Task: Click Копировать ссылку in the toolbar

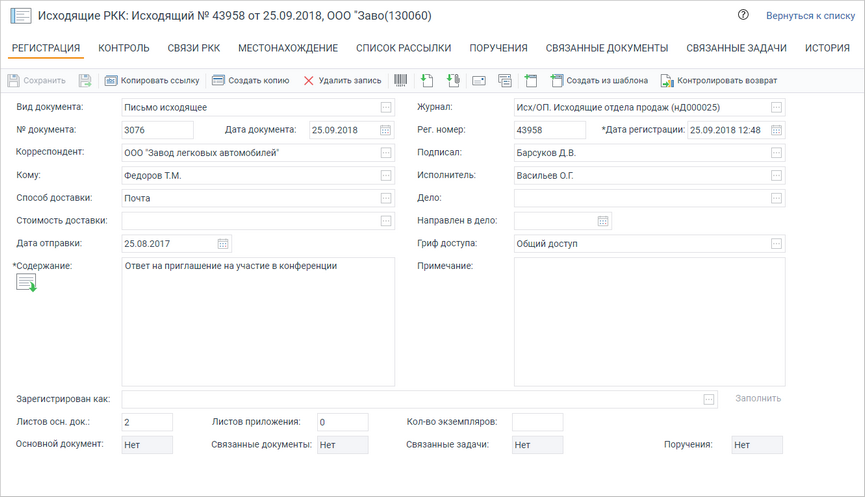Action: pyautogui.click(x=152, y=81)
